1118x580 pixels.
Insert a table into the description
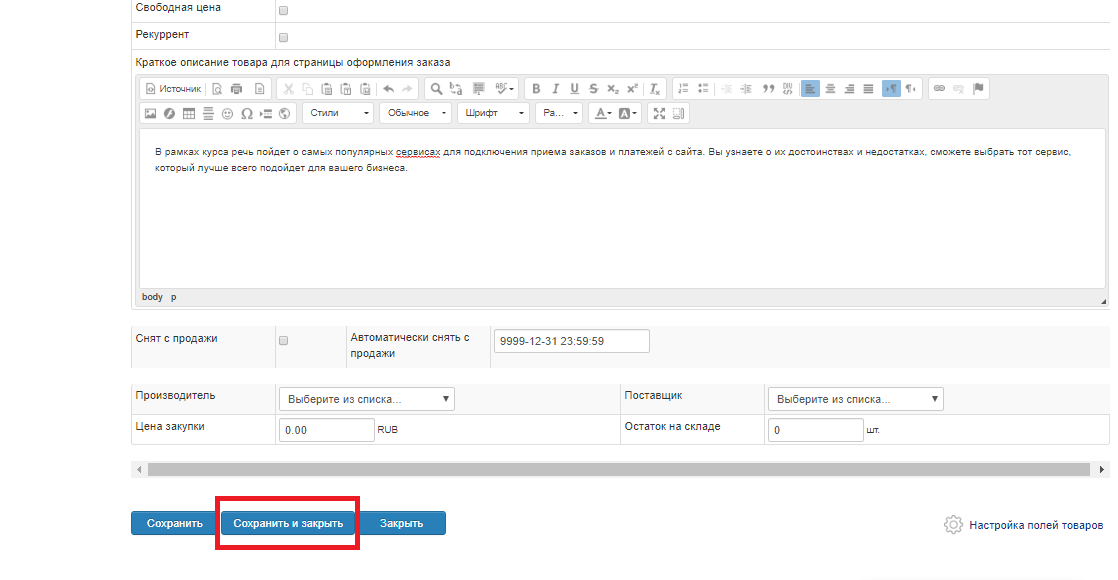tap(189, 113)
